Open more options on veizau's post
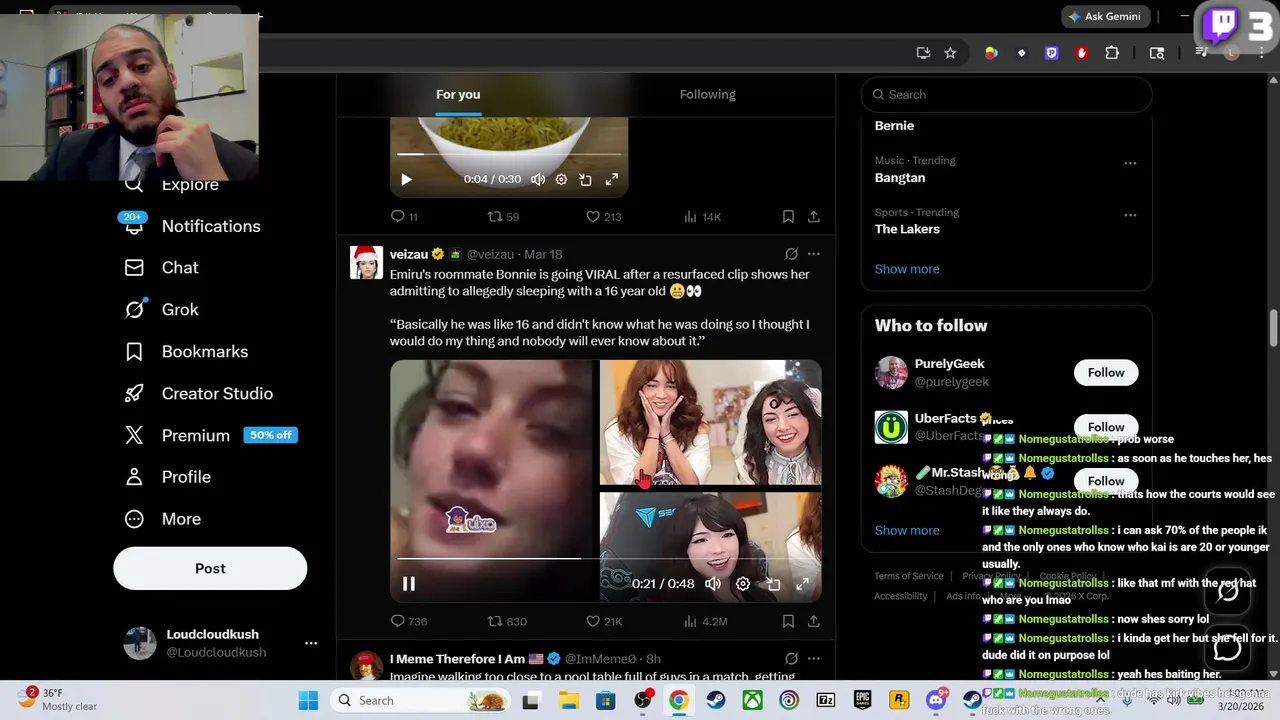The height and width of the screenshot is (720, 1280). [x=814, y=254]
